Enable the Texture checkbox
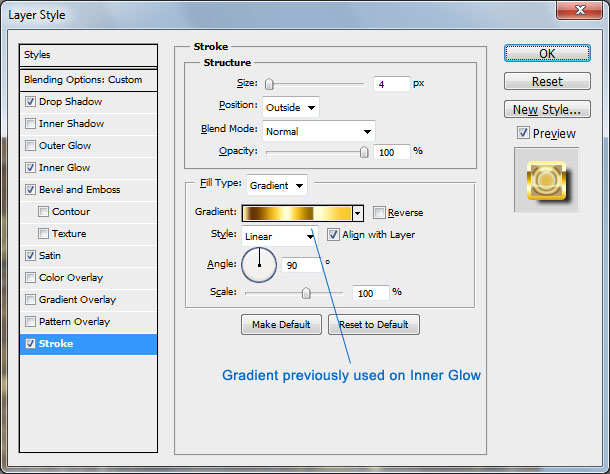Viewport: 610px width, 474px height. pos(44,233)
